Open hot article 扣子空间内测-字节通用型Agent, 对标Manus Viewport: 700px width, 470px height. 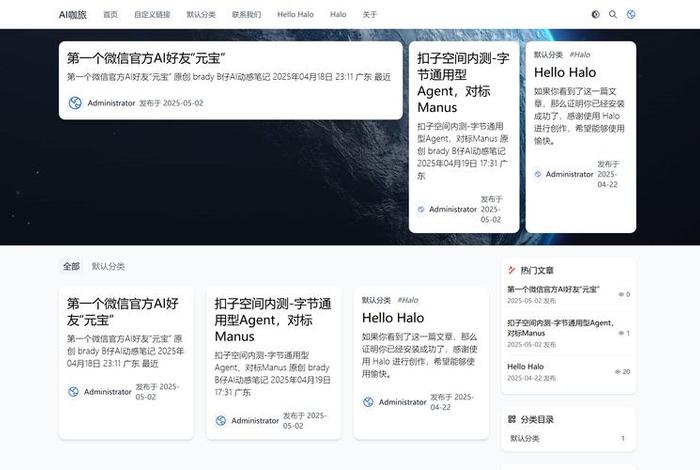coord(560,328)
